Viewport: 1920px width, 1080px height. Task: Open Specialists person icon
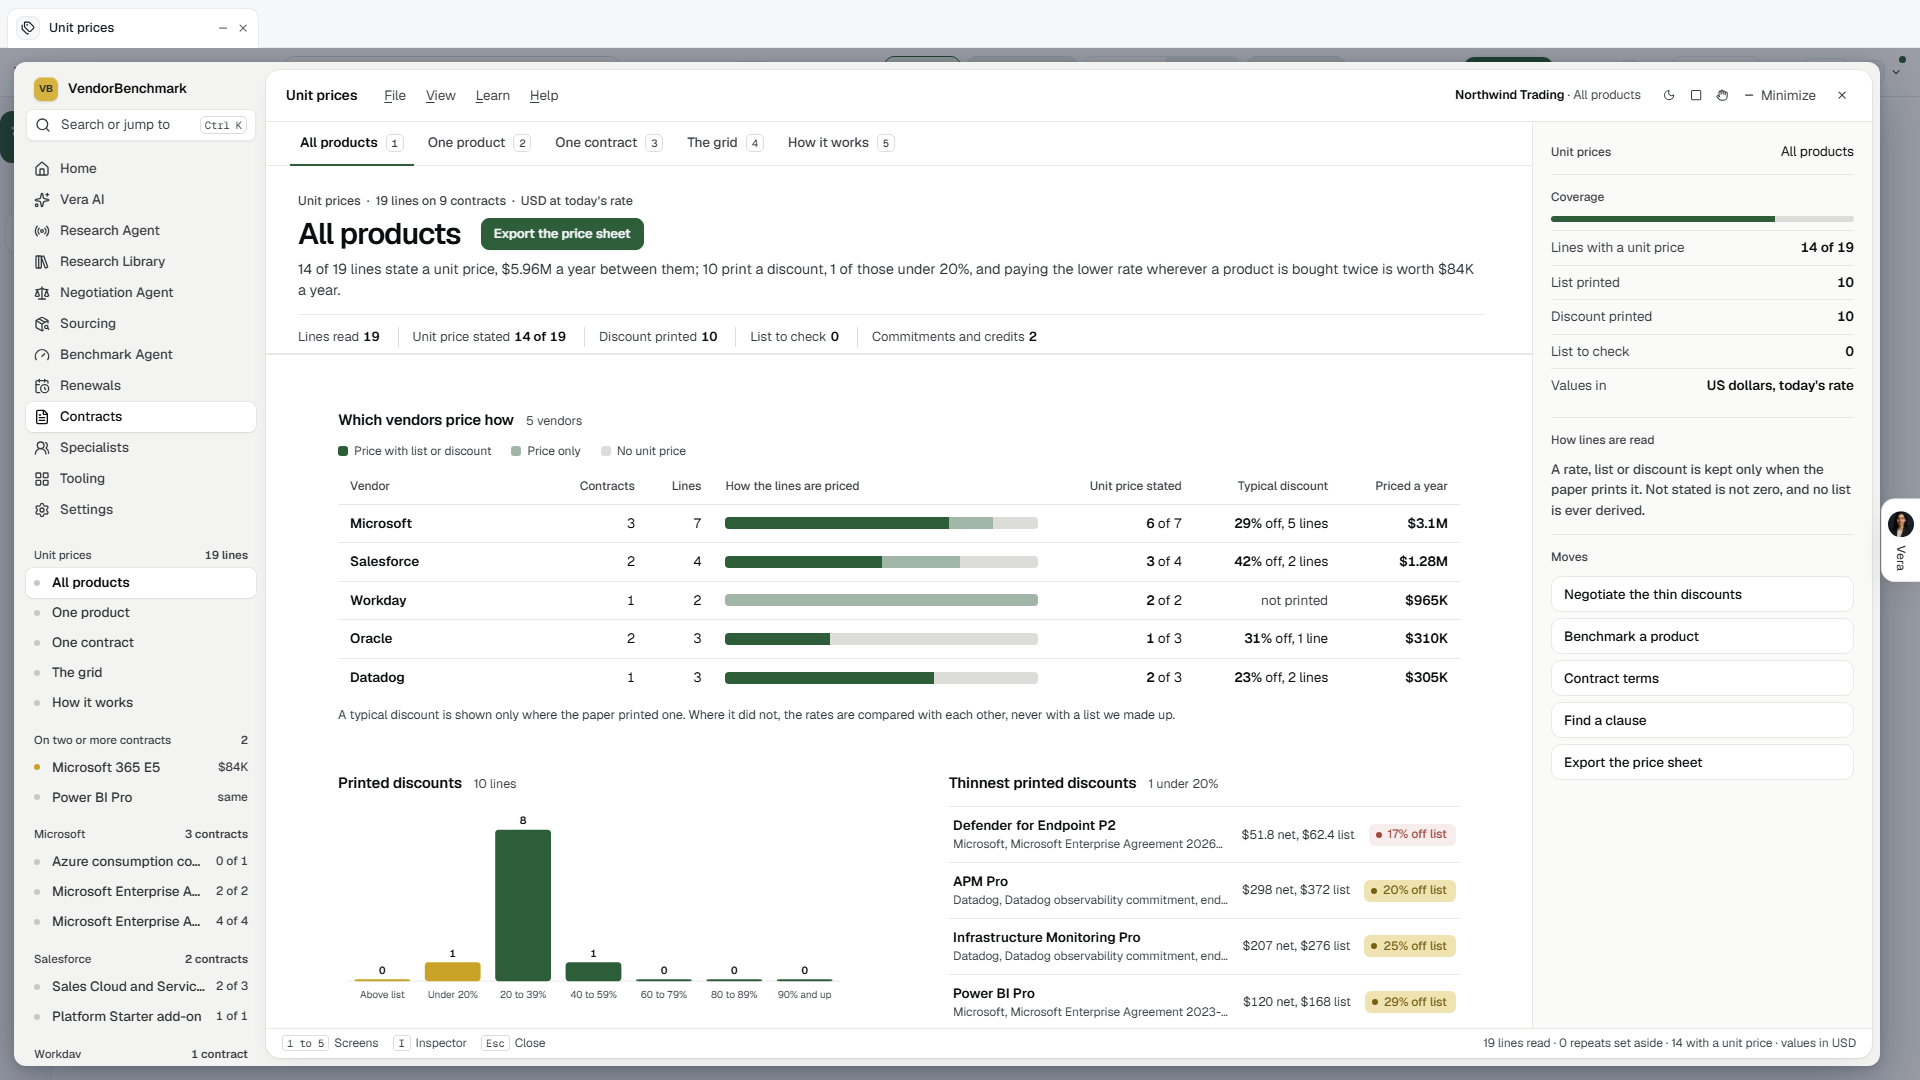click(42, 448)
